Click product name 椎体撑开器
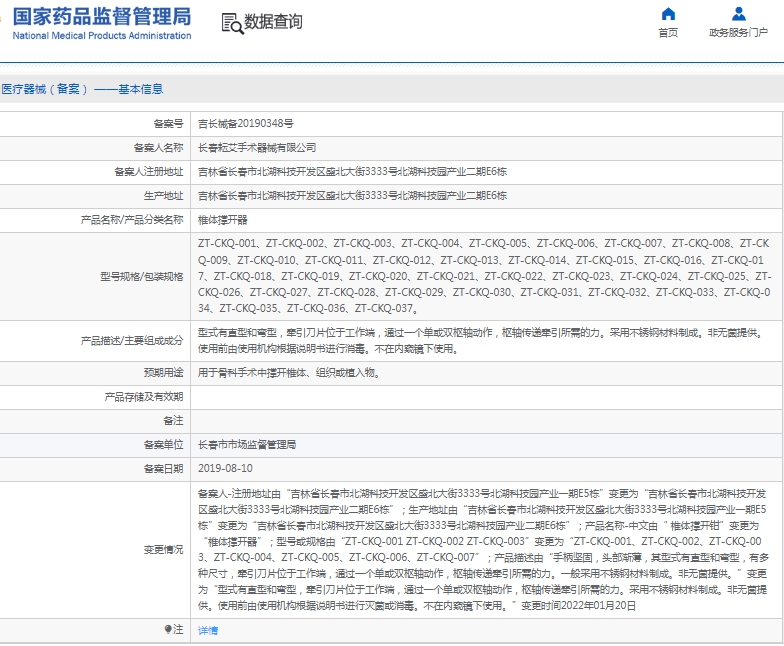Screen dimensions: 784x646 pos(222,220)
